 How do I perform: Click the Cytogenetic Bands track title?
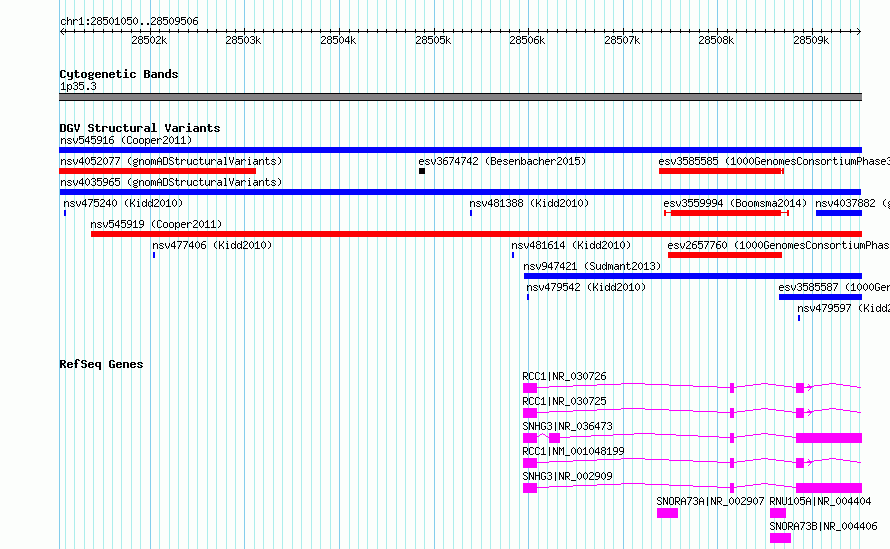119,74
